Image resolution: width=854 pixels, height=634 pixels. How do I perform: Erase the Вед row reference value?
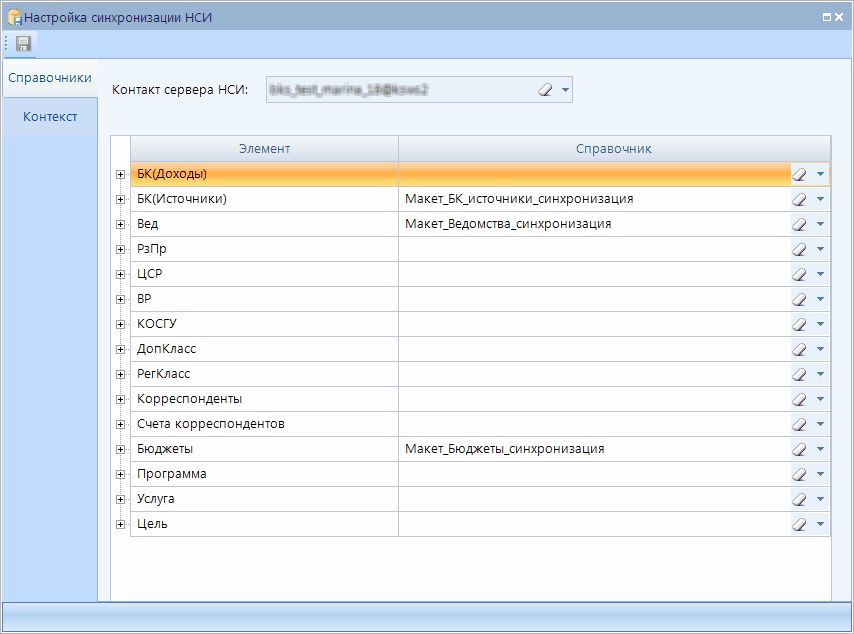pyautogui.click(x=800, y=224)
